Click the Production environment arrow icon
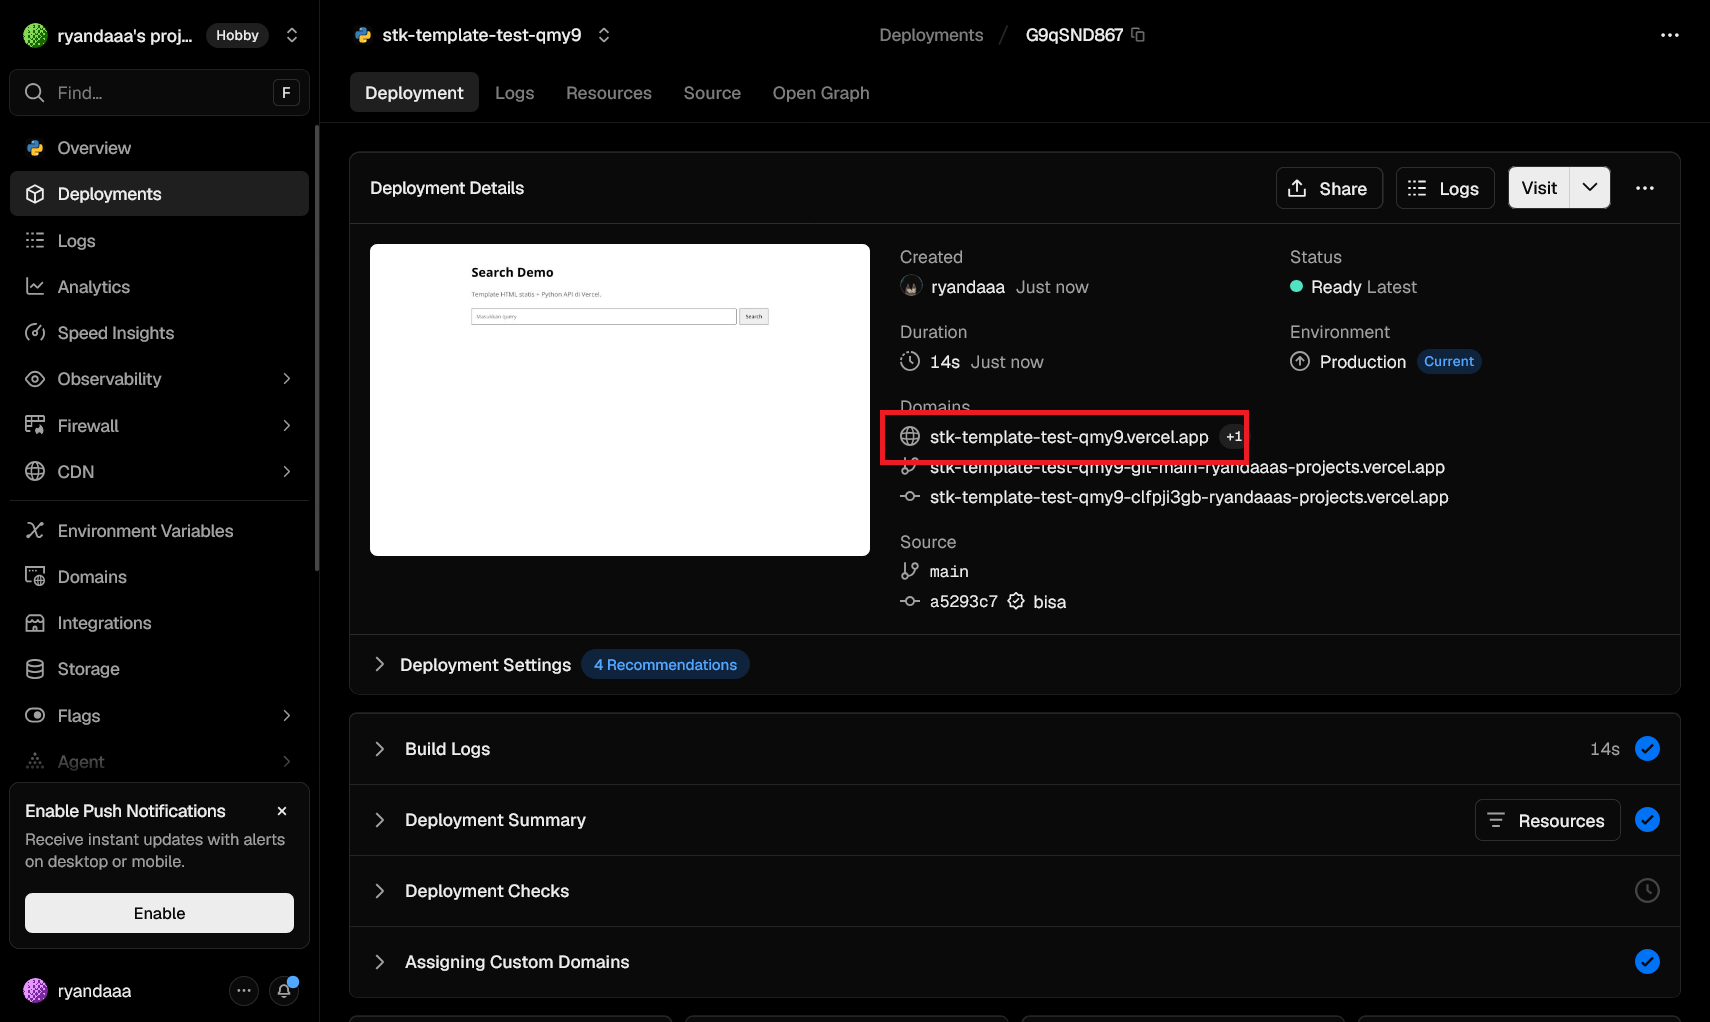 1300,362
